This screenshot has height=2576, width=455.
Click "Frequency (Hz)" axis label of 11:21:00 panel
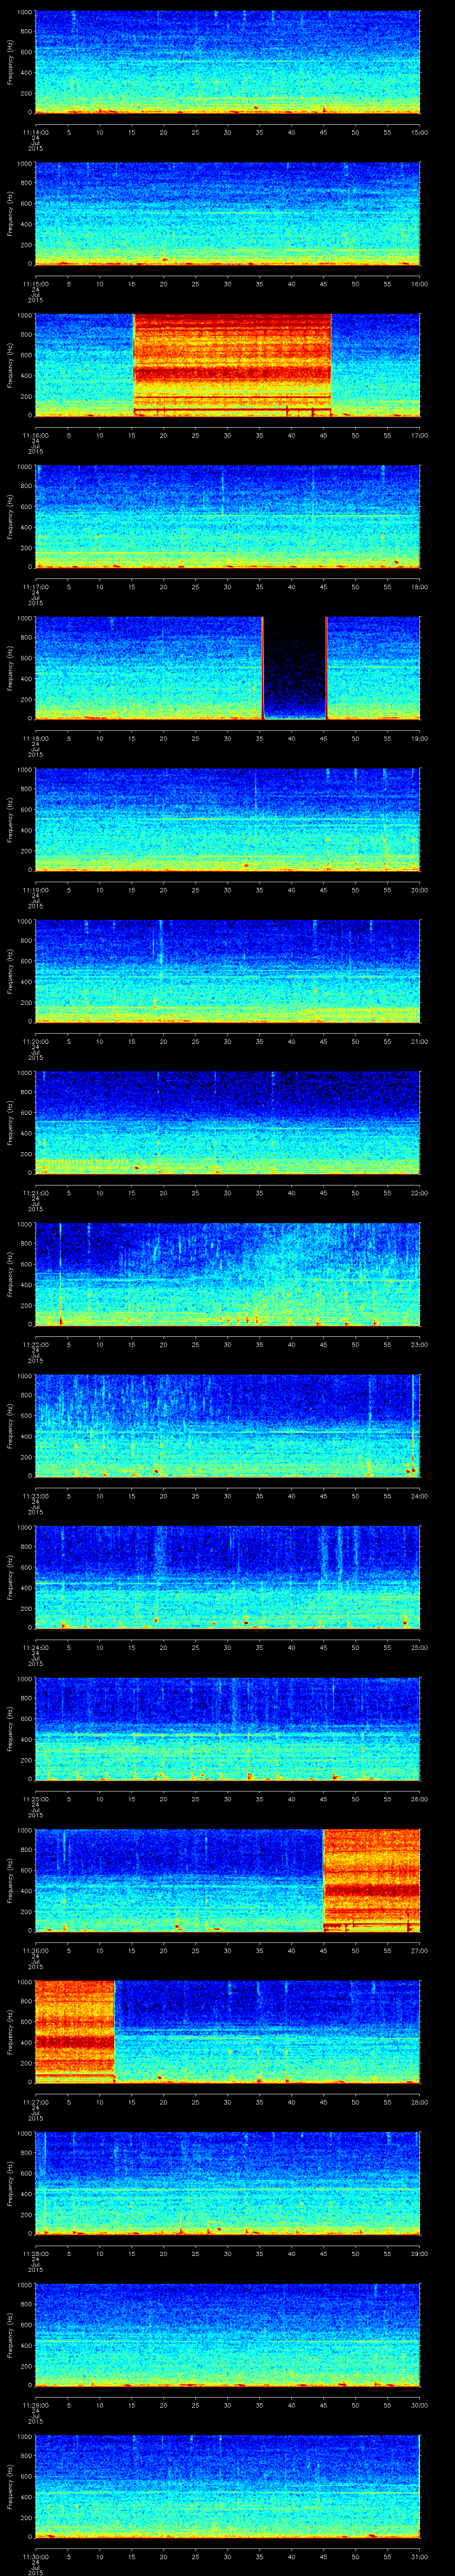[x=10, y=1122]
